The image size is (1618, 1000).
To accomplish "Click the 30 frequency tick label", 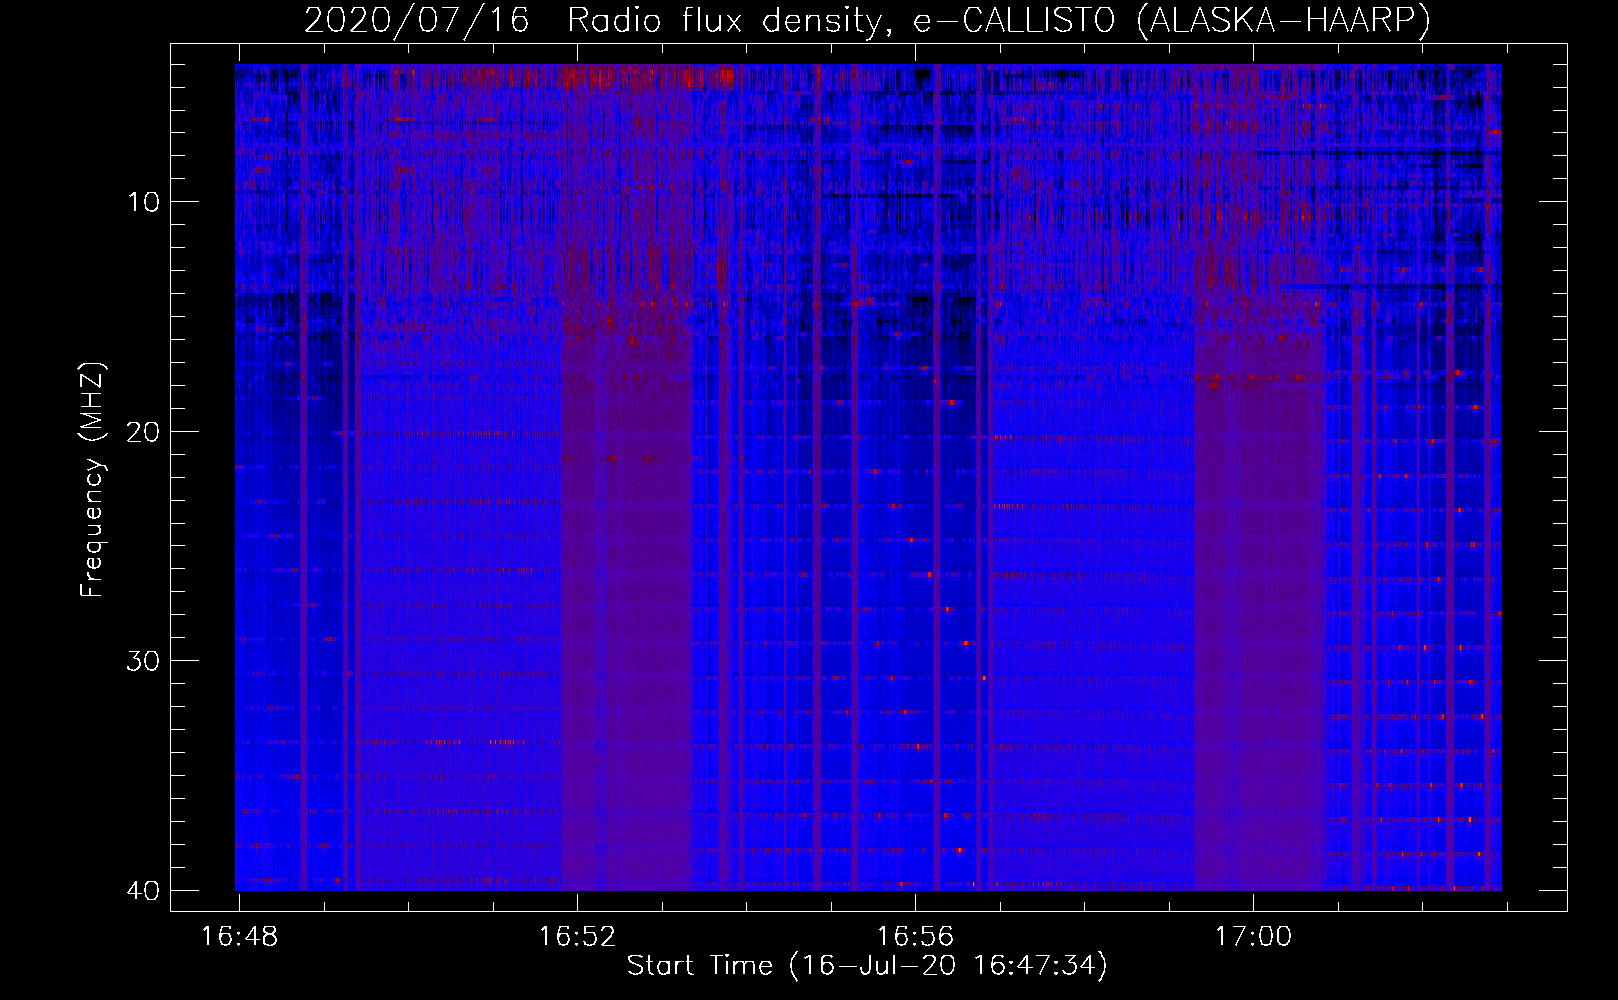I will pyautogui.click(x=142, y=660).
